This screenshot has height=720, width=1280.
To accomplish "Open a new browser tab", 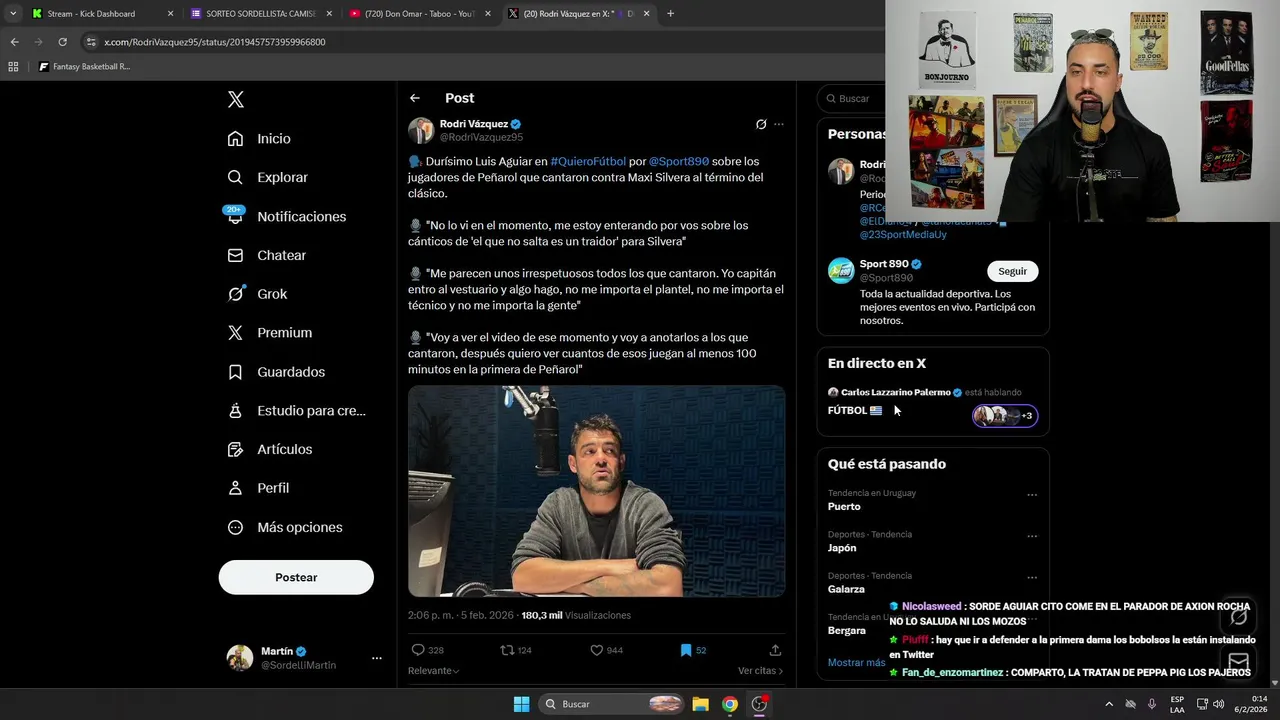I will (x=670, y=14).
